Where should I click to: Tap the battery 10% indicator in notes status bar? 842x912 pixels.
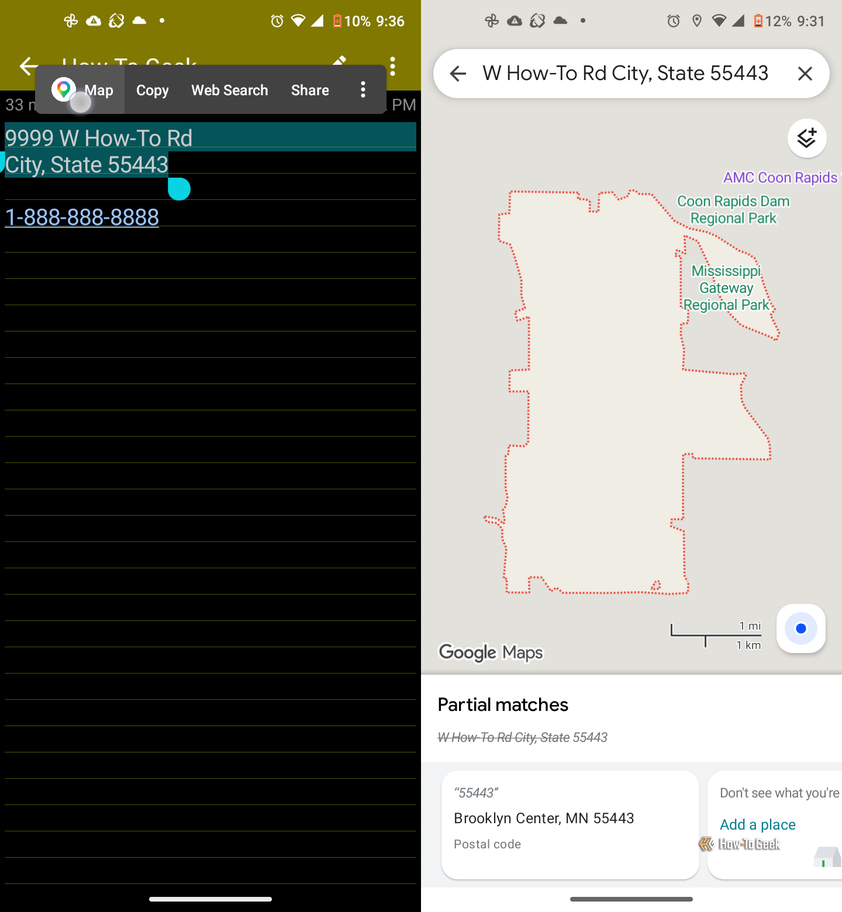pyautogui.click(x=351, y=22)
